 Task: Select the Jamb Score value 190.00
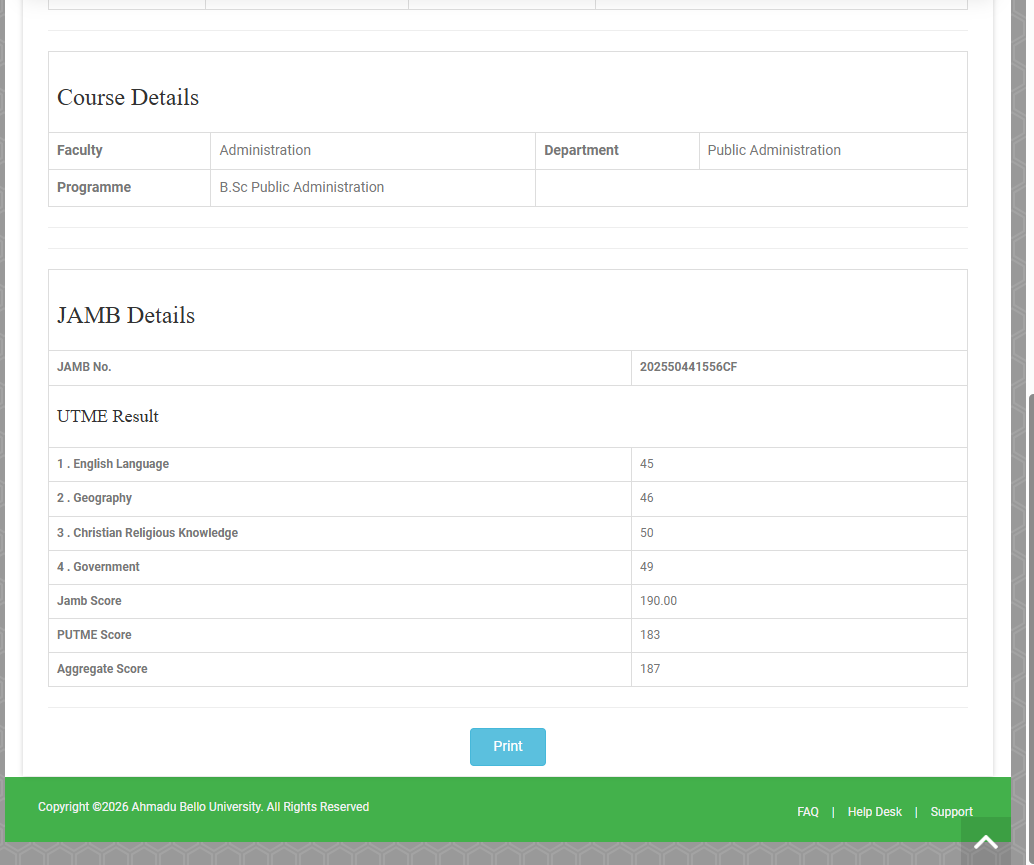point(658,601)
